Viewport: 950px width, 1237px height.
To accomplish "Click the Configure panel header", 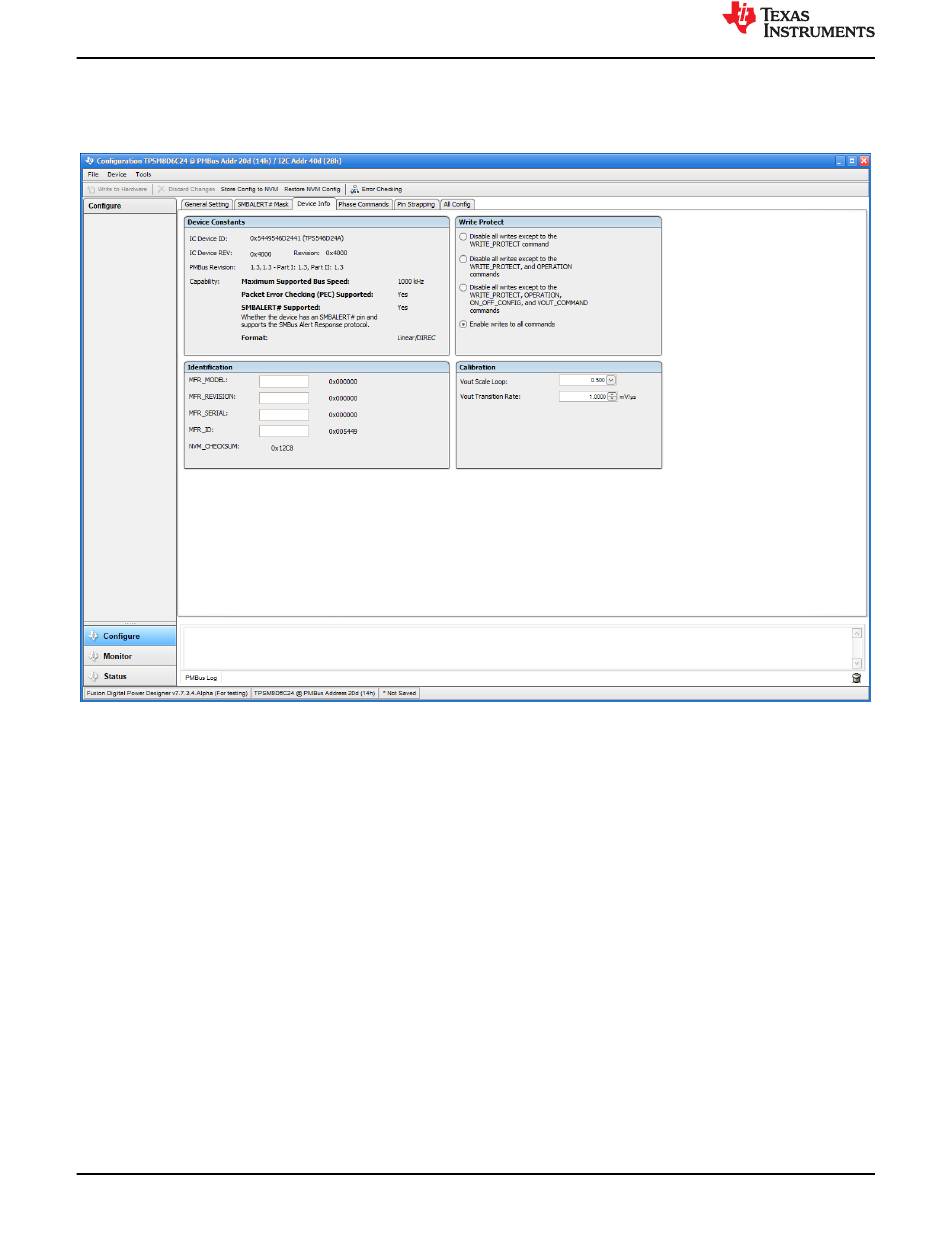I will [x=130, y=205].
